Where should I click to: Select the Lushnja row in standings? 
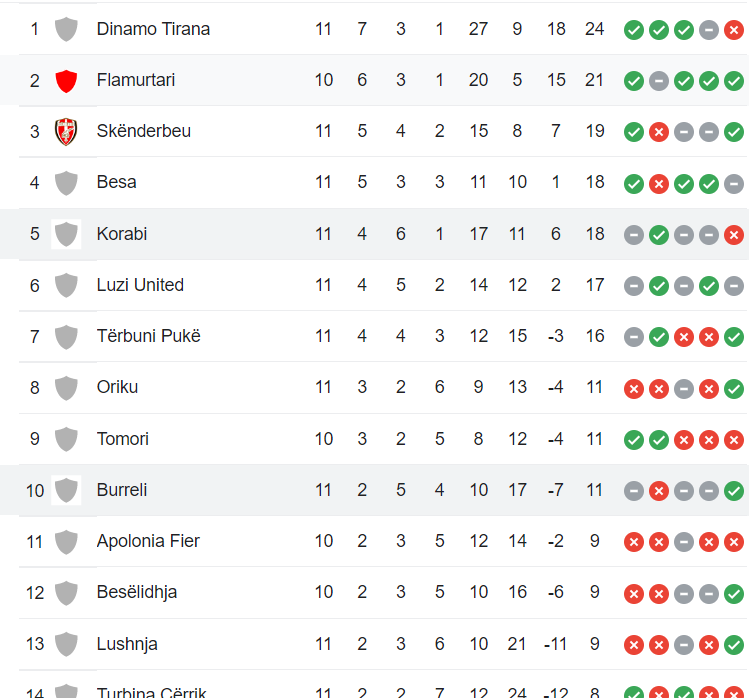pos(384,644)
